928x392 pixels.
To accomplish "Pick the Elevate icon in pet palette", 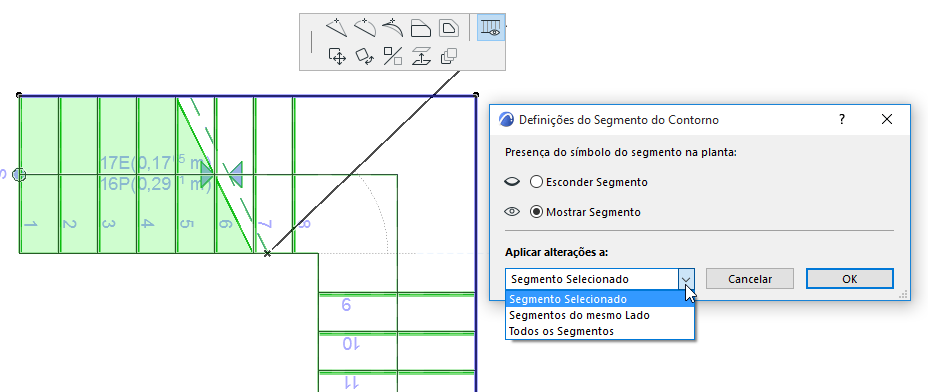I will coord(421,56).
